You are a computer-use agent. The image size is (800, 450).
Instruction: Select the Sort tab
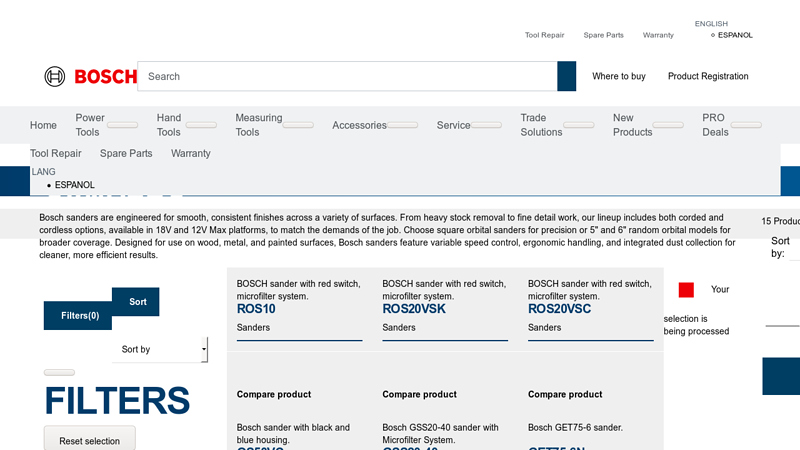click(x=137, y=301)
